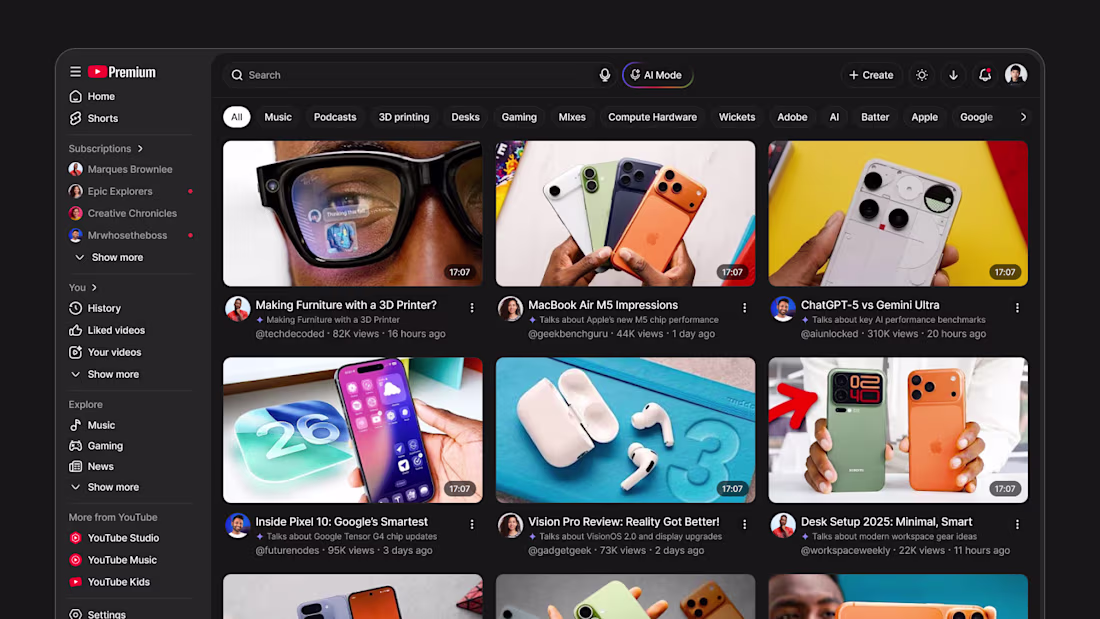Screen dimensions: 1100x619
Task: Launch YouTube Music
Action: coord(113,560)
